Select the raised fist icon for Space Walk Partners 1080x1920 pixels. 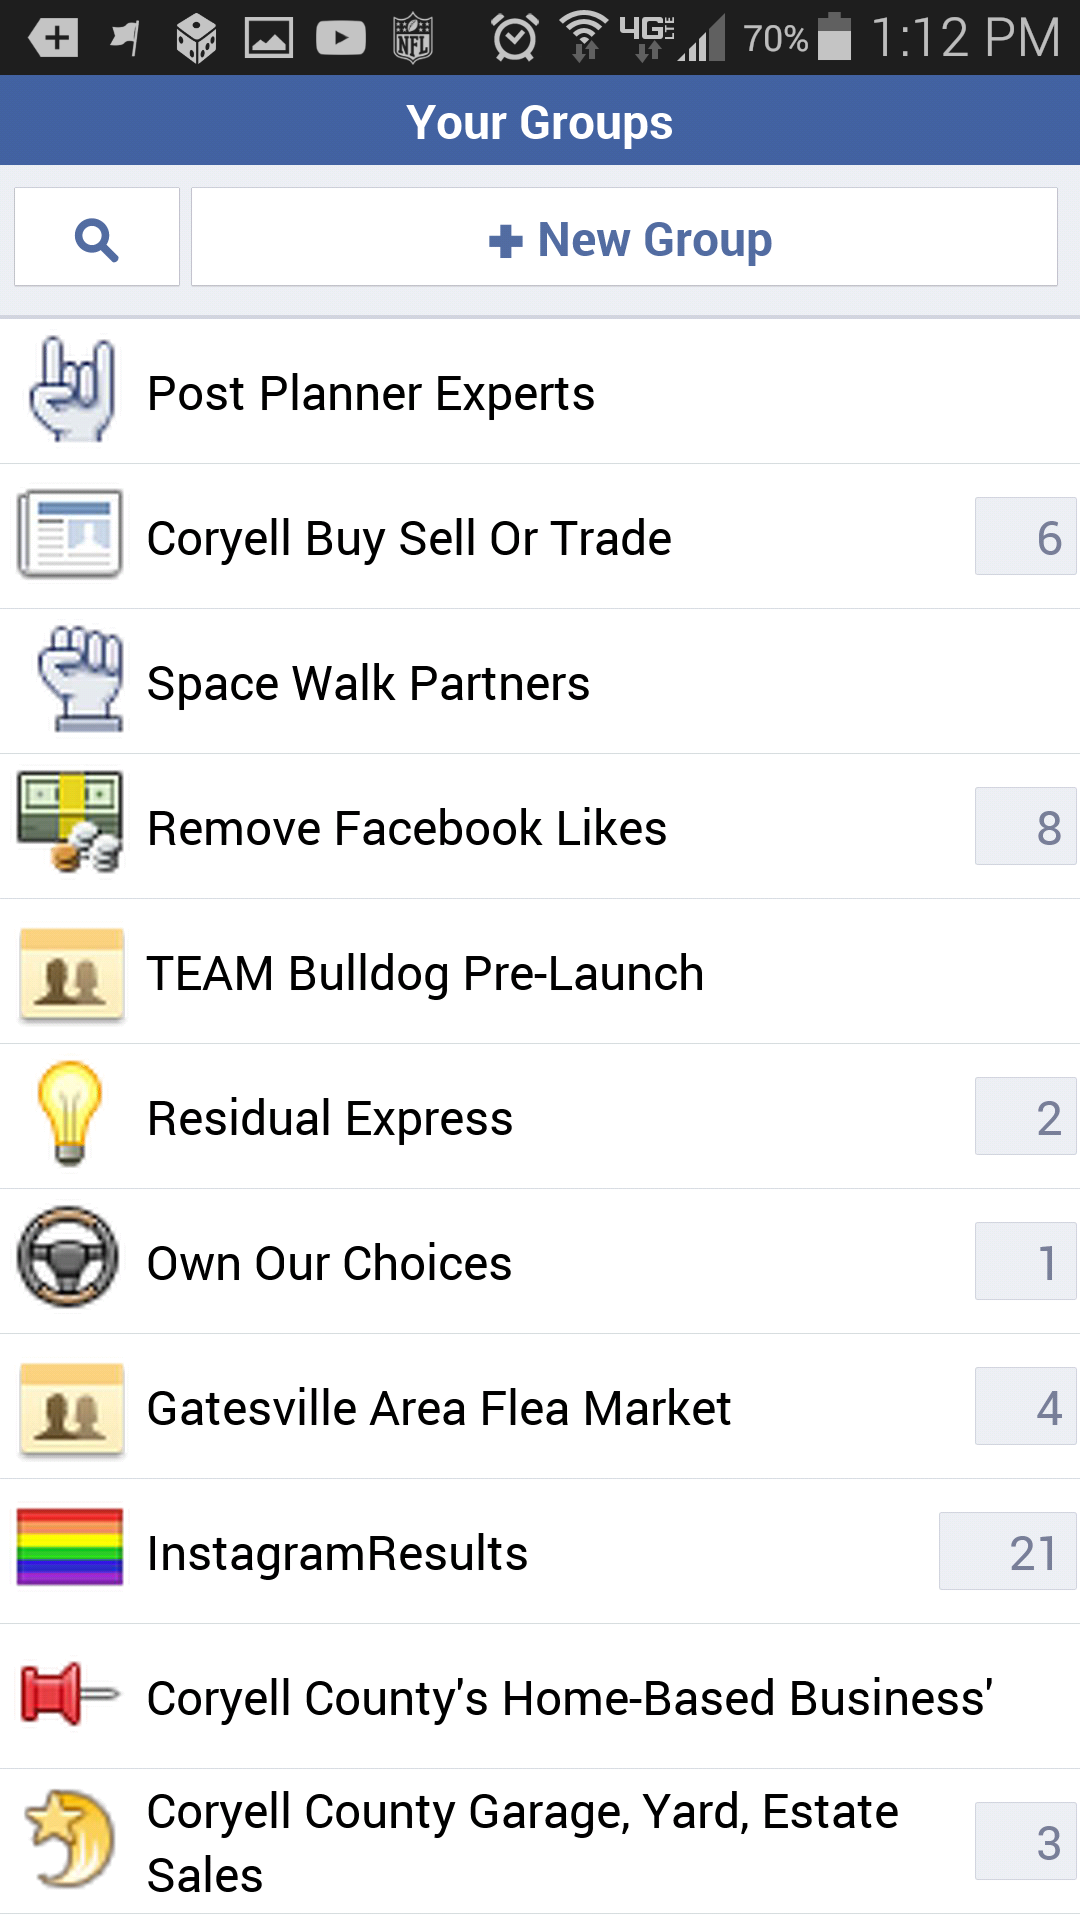pyautogui.click(x=72, y=681)
